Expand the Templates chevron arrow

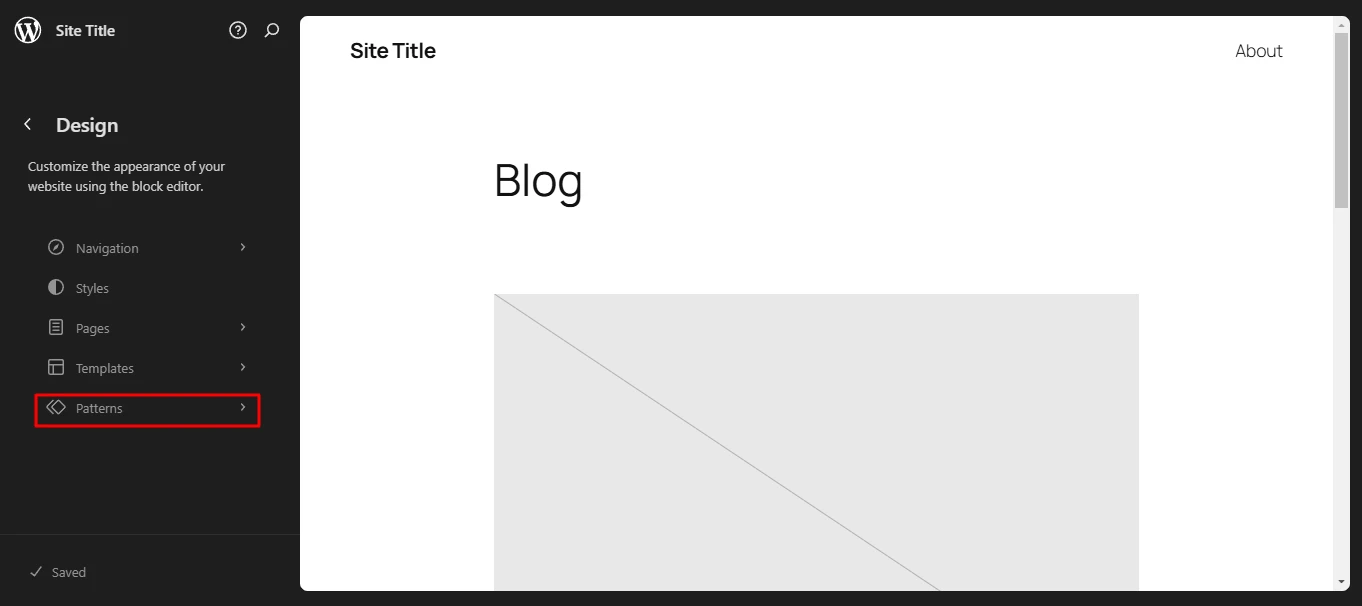[x=243, y=368]
